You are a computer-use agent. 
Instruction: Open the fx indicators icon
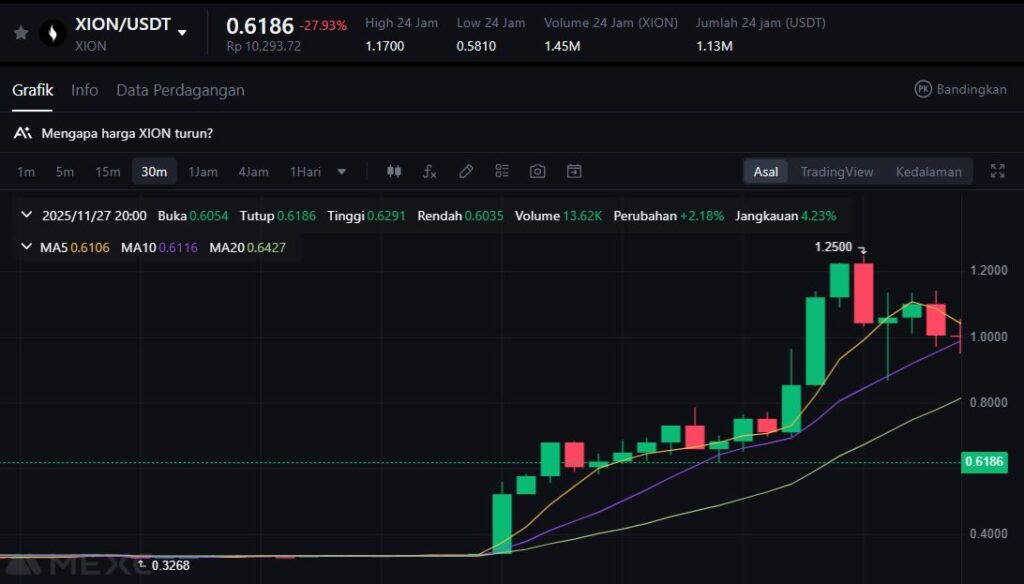click(429, 171)
